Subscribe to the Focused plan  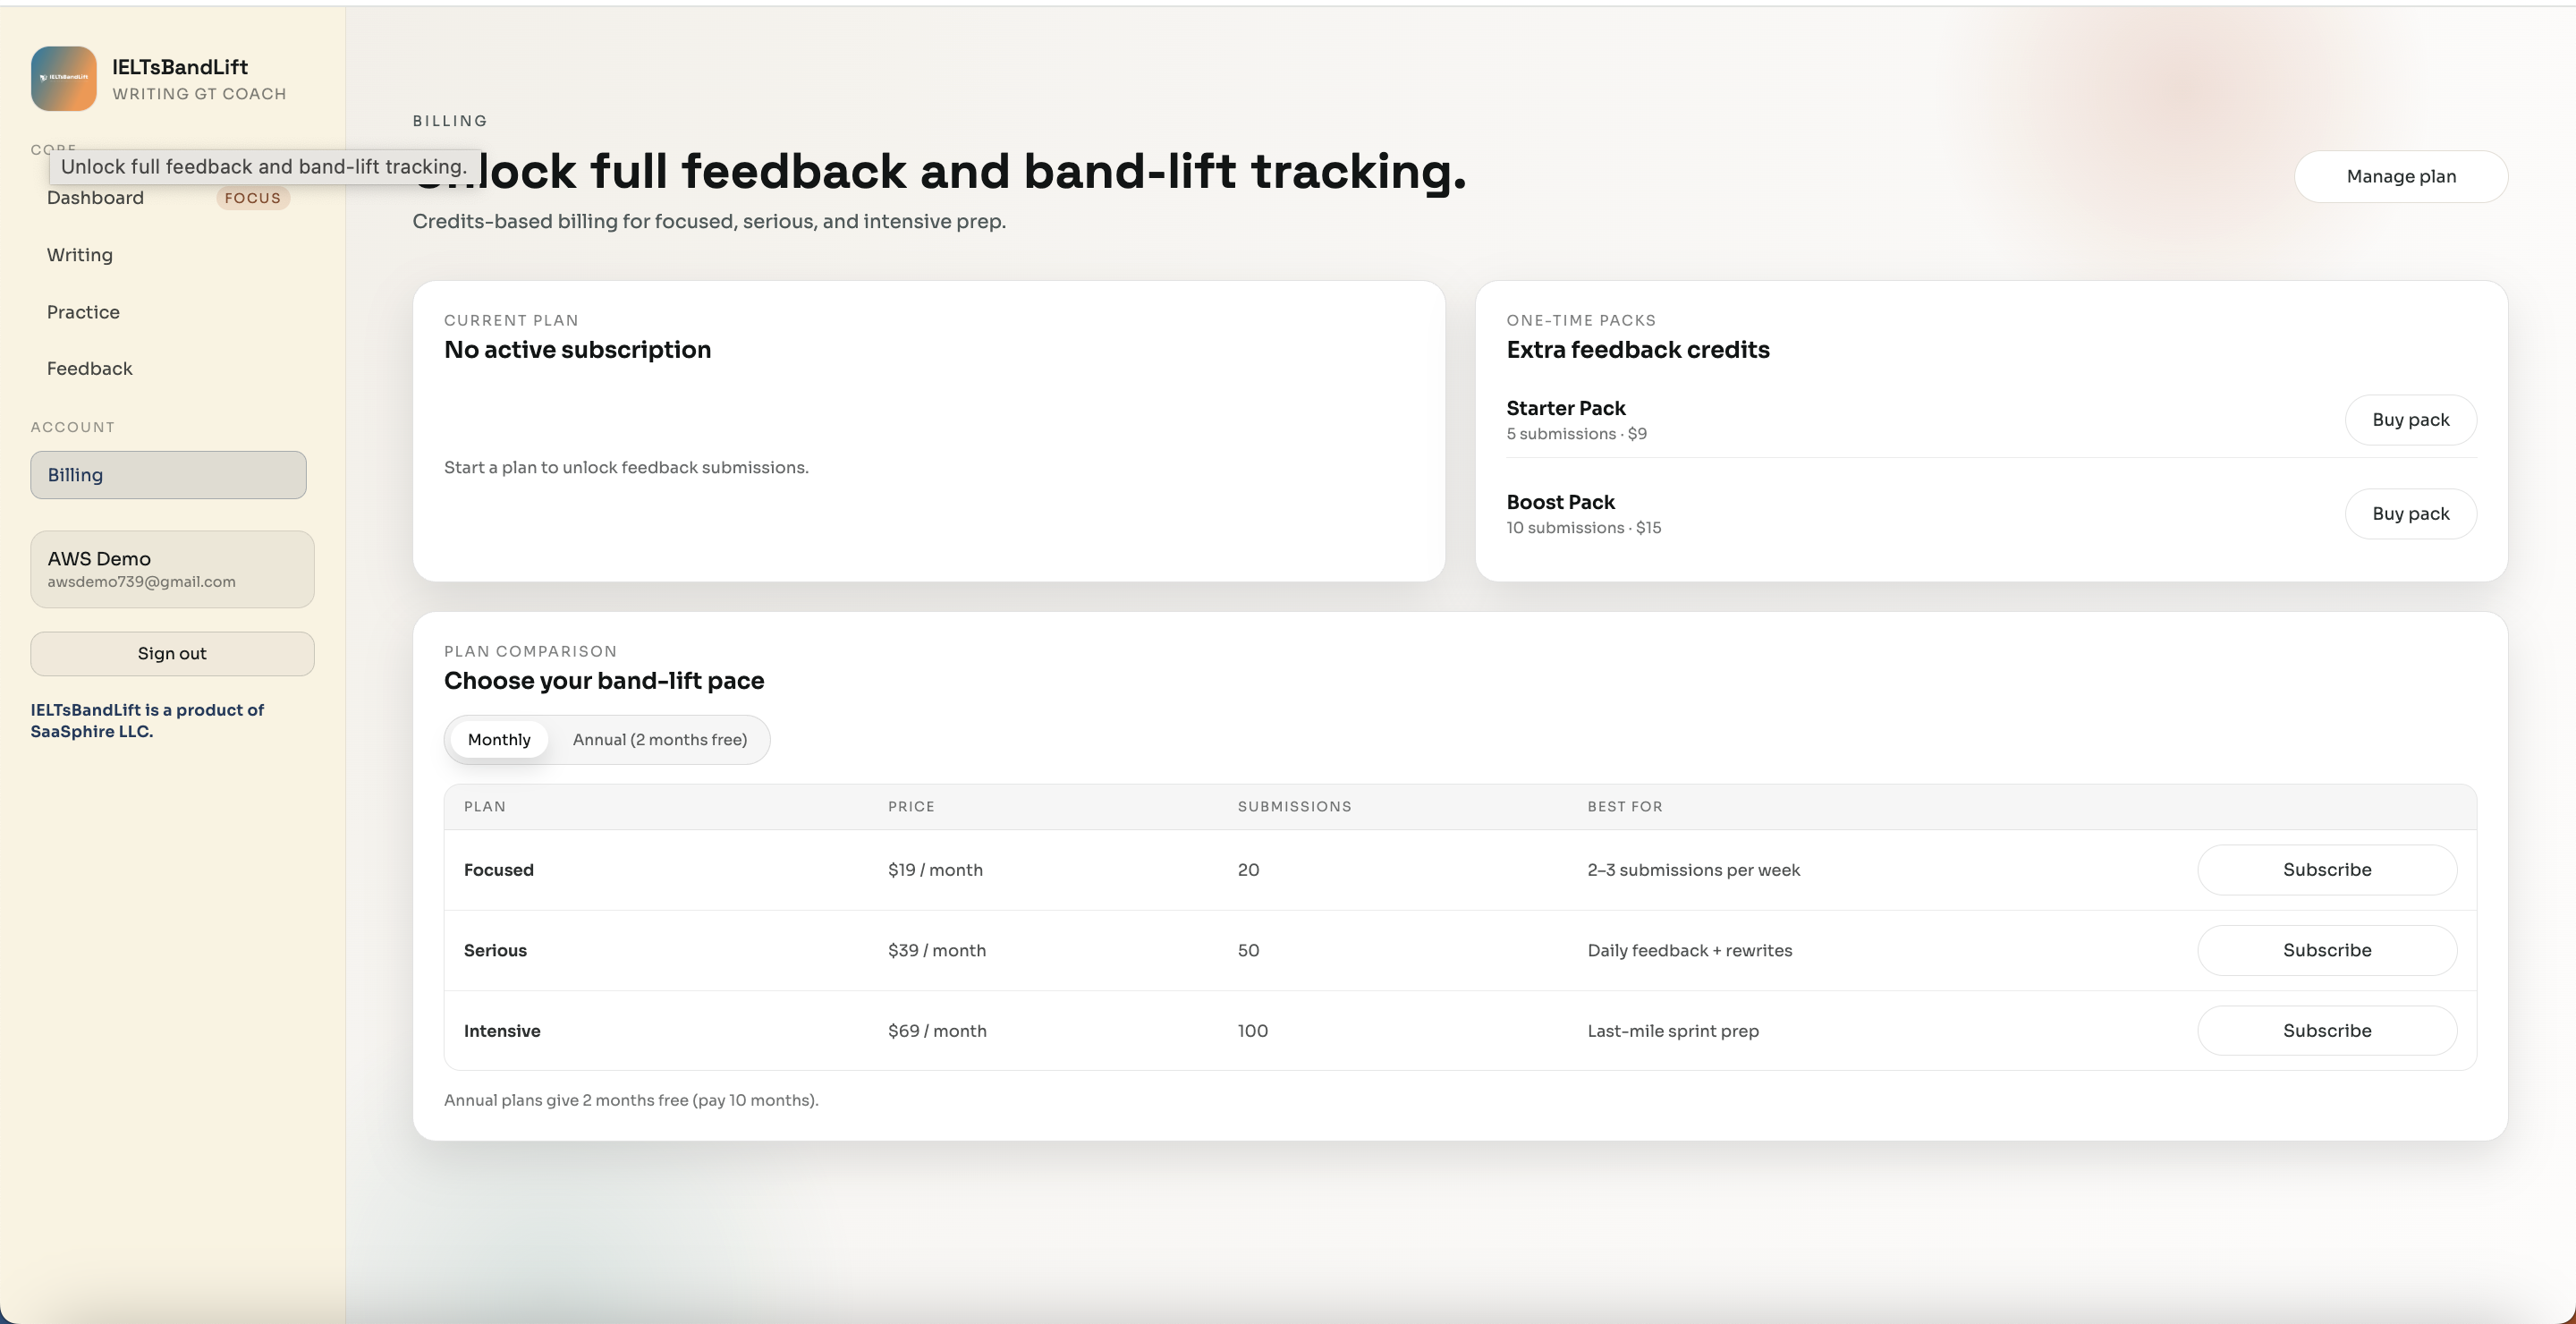[x=2327, y=869]
